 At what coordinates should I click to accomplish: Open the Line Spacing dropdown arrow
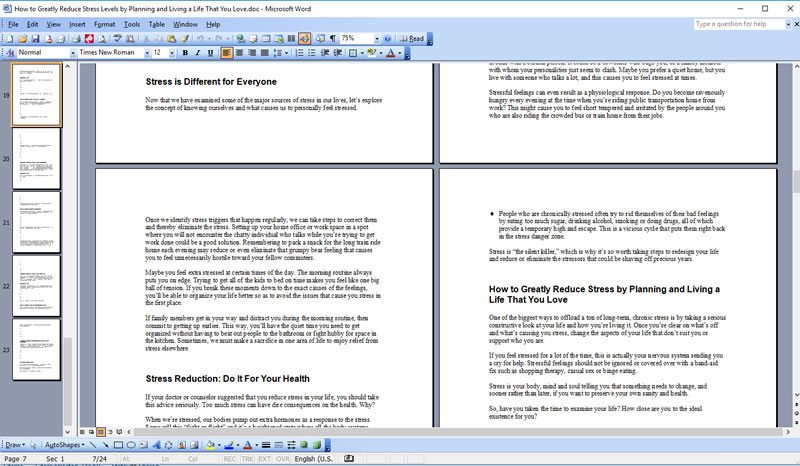(x=287, y=53)
